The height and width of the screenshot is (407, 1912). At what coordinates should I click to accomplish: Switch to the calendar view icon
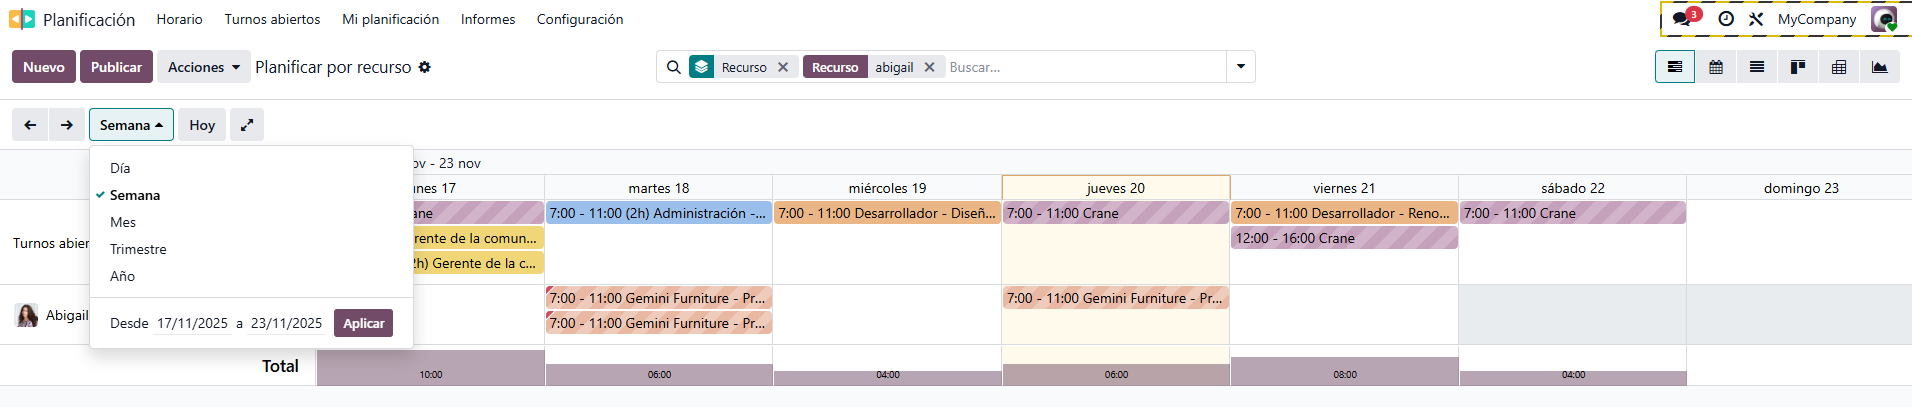(1716, 67)
